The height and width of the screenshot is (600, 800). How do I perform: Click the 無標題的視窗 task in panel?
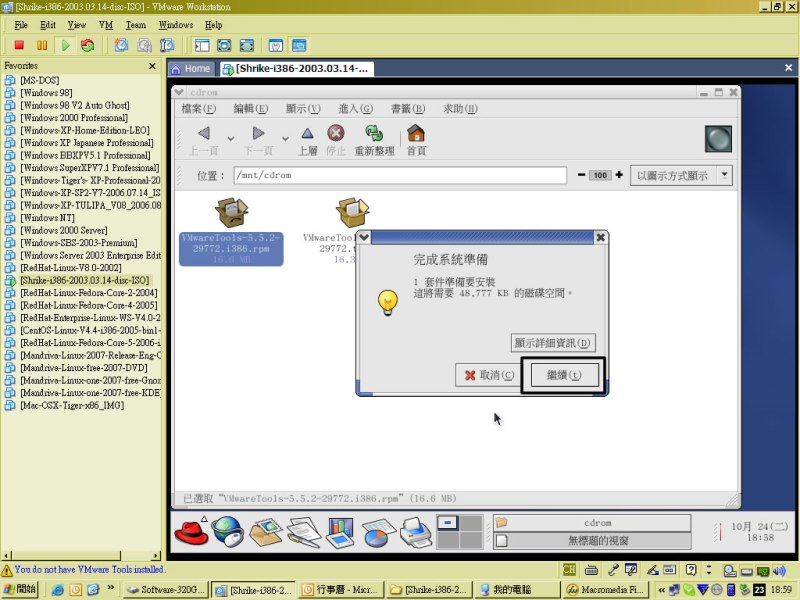point(592,541)
